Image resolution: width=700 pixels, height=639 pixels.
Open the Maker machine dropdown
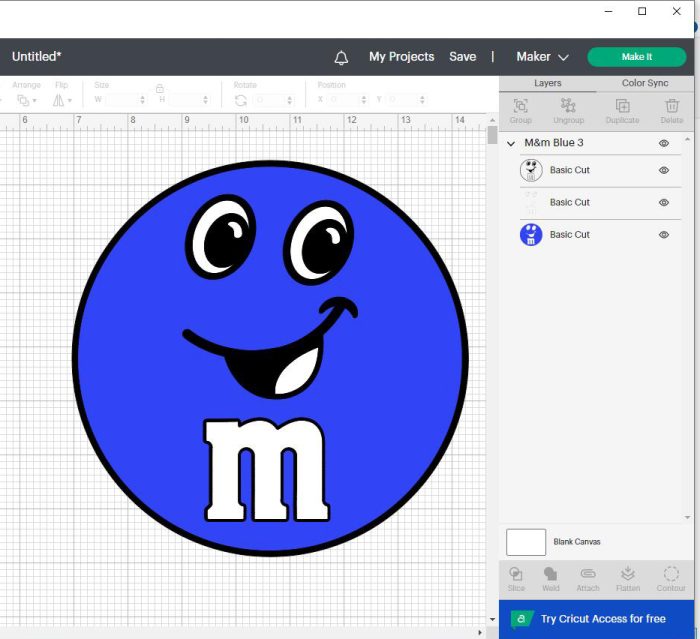pos(542,57)
